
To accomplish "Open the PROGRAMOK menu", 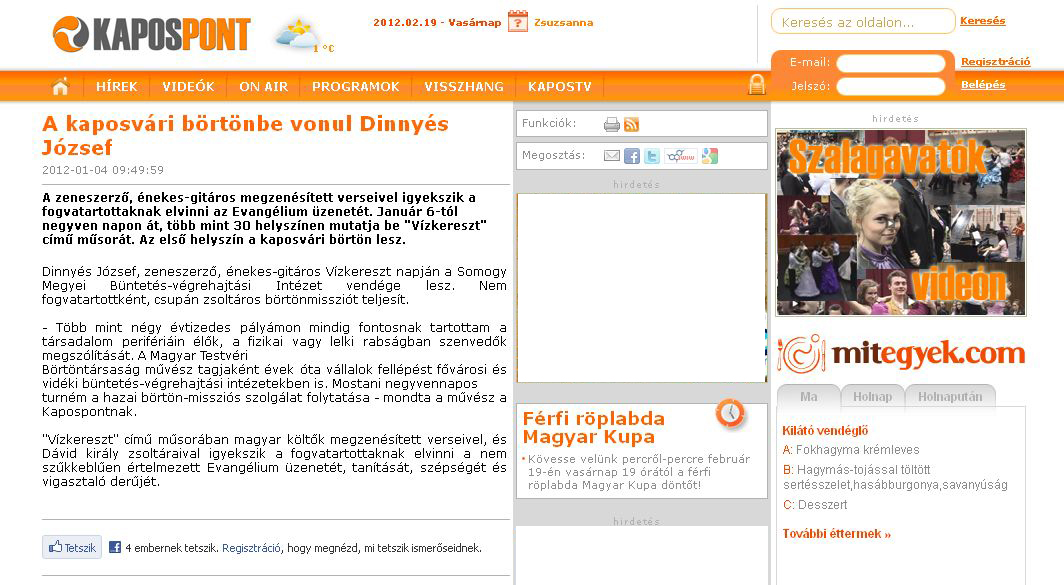I will coord(356,87).
